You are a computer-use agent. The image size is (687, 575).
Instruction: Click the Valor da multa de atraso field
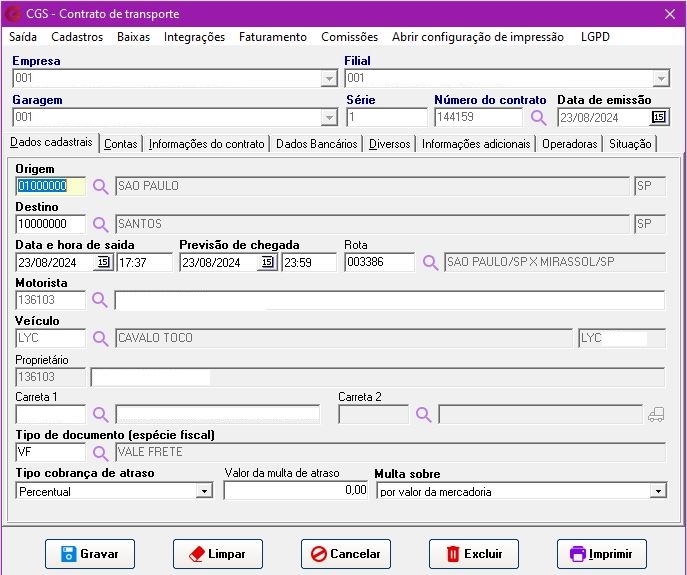296,490
